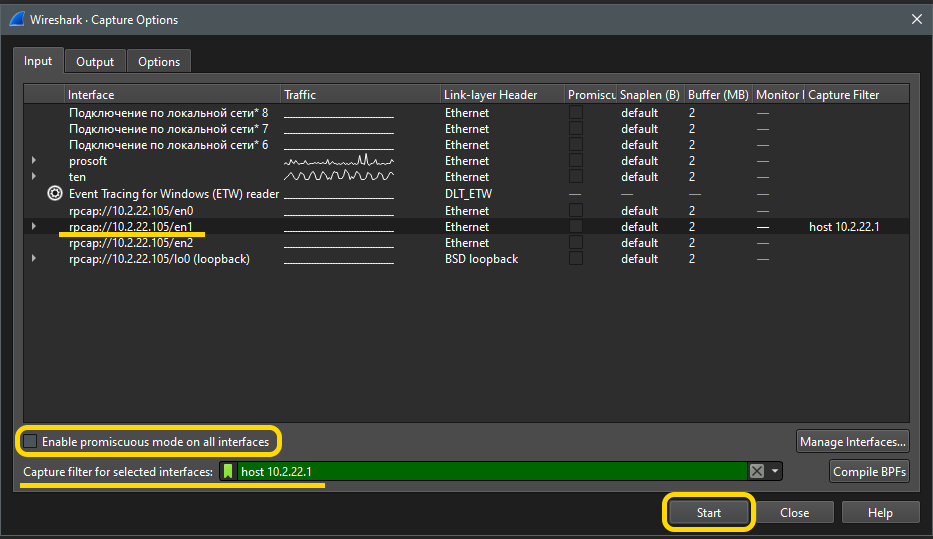Select Подключение по локальной сети* 6 interface
The image size is (933, 539).
(x=168, y=145)
